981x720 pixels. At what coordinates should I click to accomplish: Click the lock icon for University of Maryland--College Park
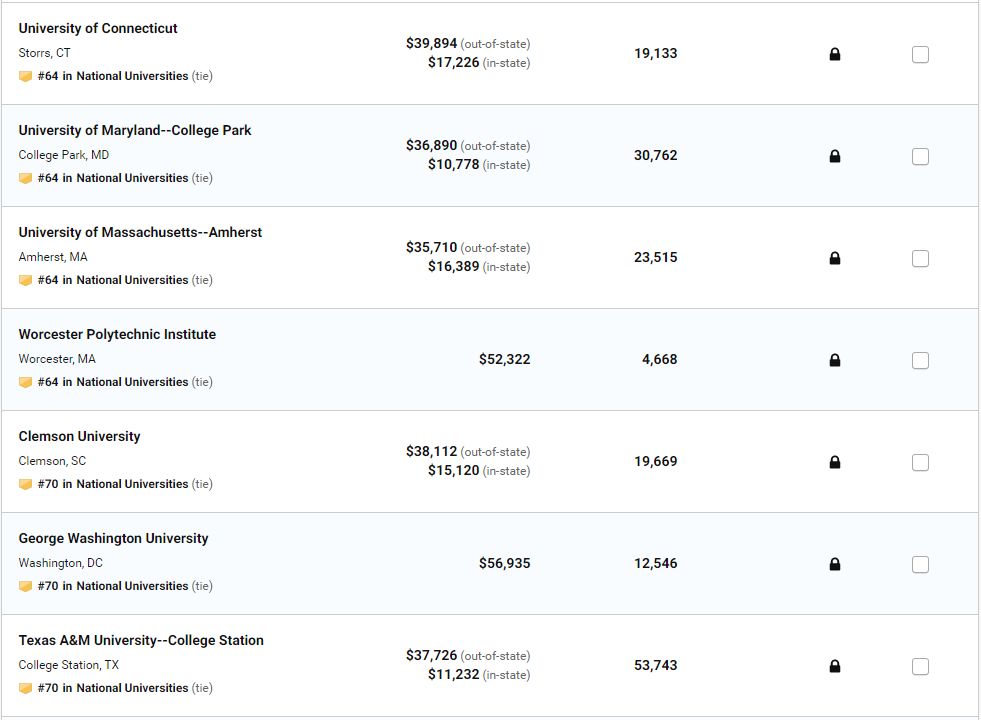835,156
